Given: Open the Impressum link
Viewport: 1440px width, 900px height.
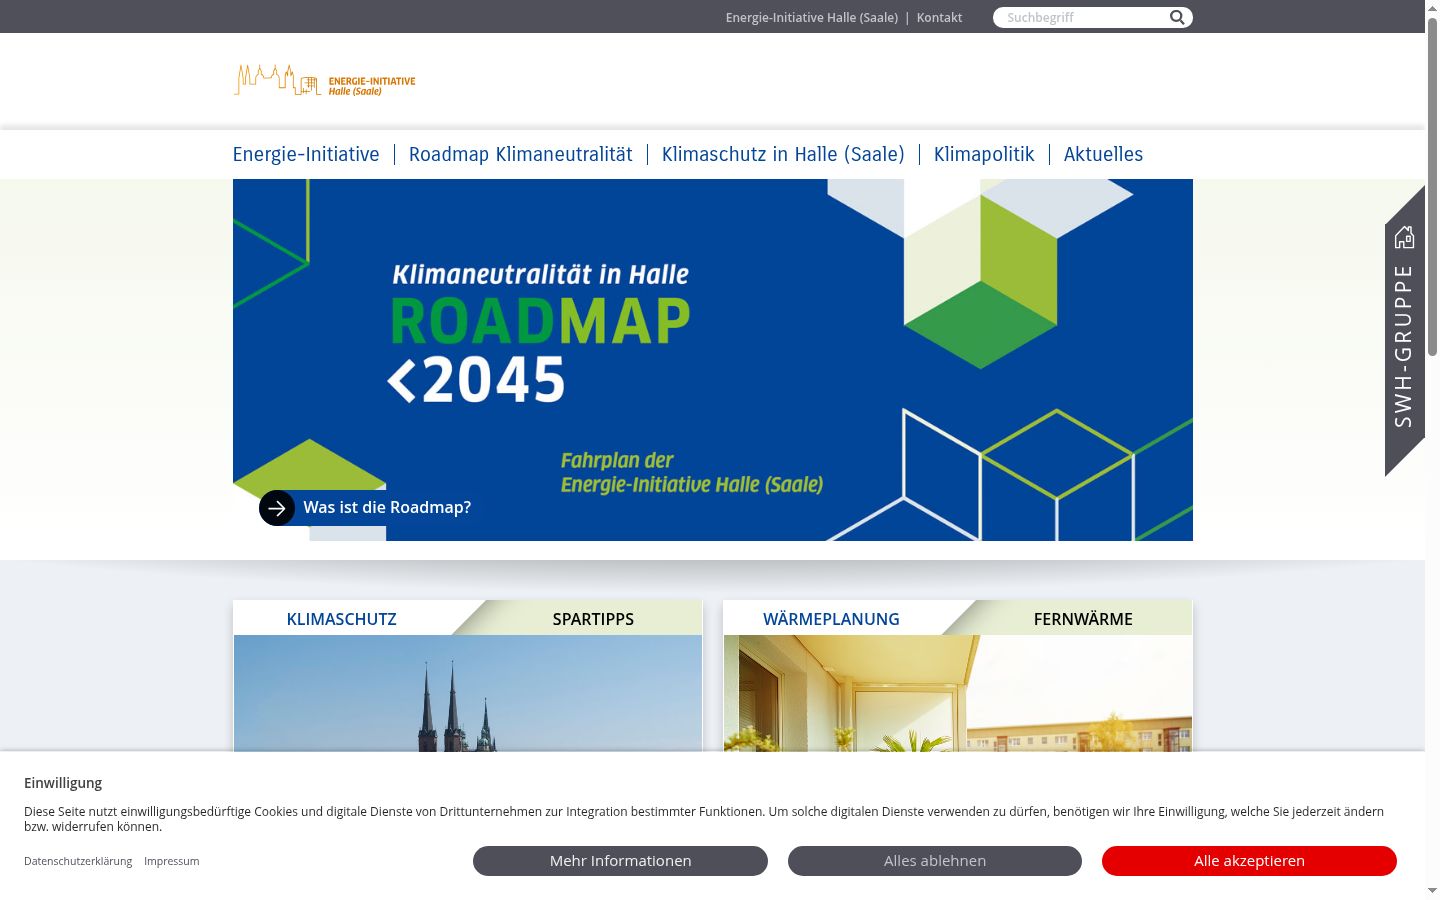Looking at the screenshot, I should coord(171,861).
